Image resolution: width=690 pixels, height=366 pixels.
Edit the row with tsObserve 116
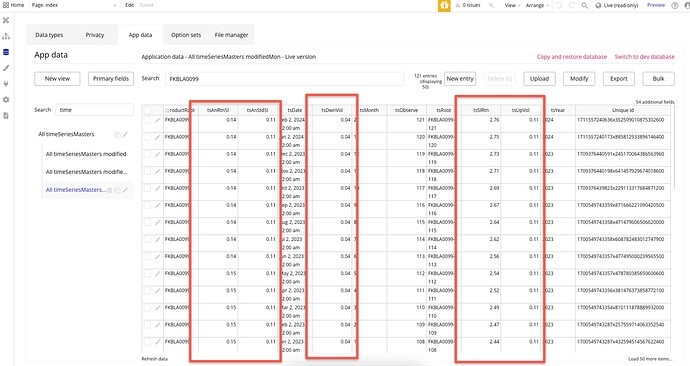tap(158, 205)
